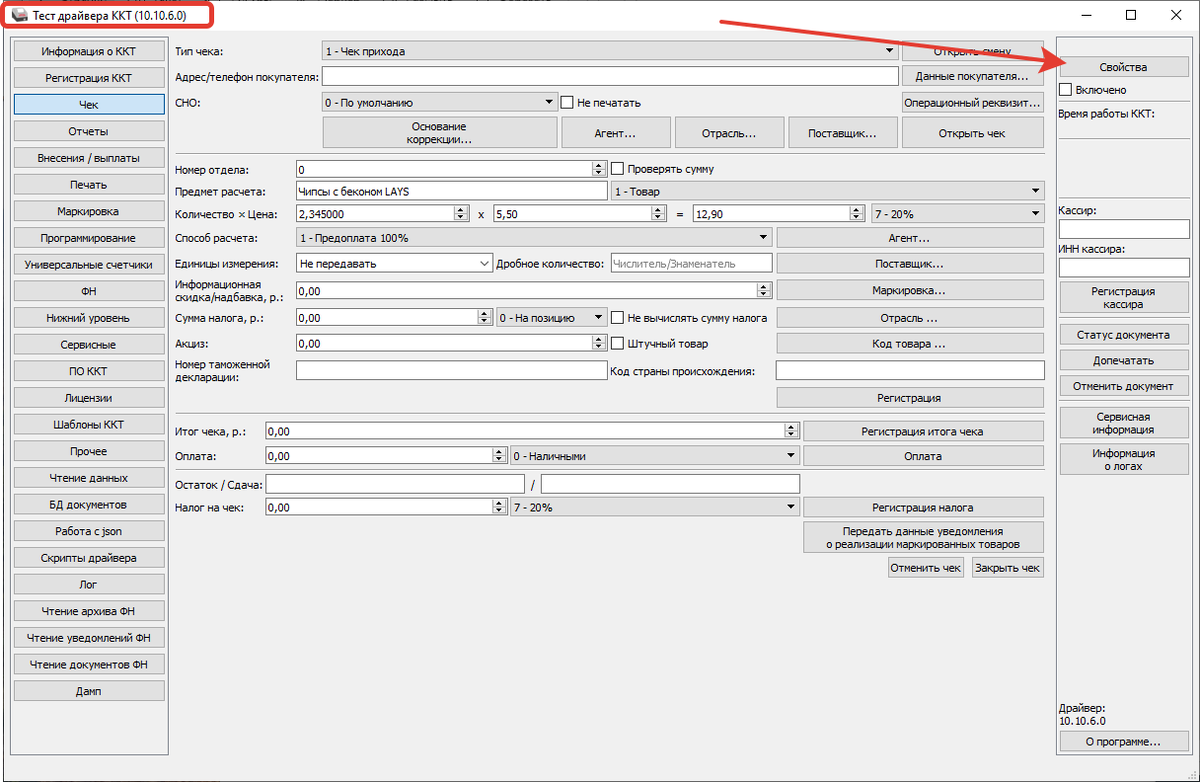Click Данные покупателя button
The height and width of the screenshot is (782, 1200).
coord(973,76)
